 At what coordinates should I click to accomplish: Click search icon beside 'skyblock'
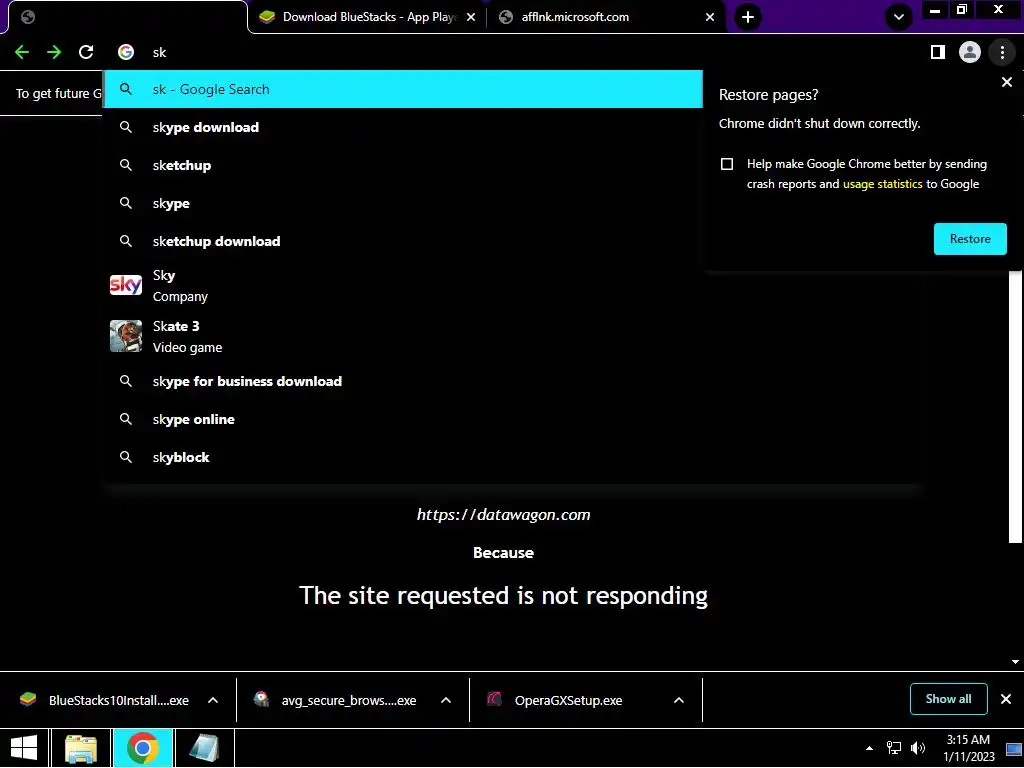[126, 457]
